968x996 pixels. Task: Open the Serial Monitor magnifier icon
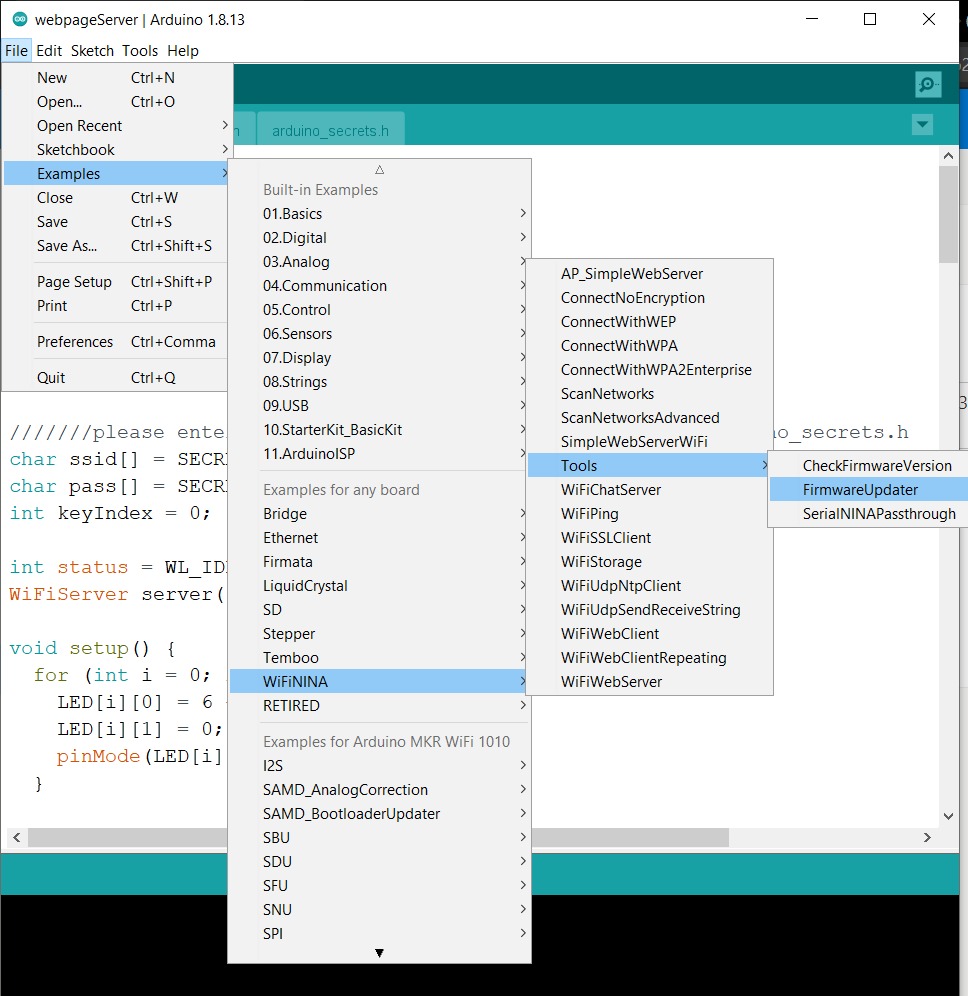click(927, 84)
